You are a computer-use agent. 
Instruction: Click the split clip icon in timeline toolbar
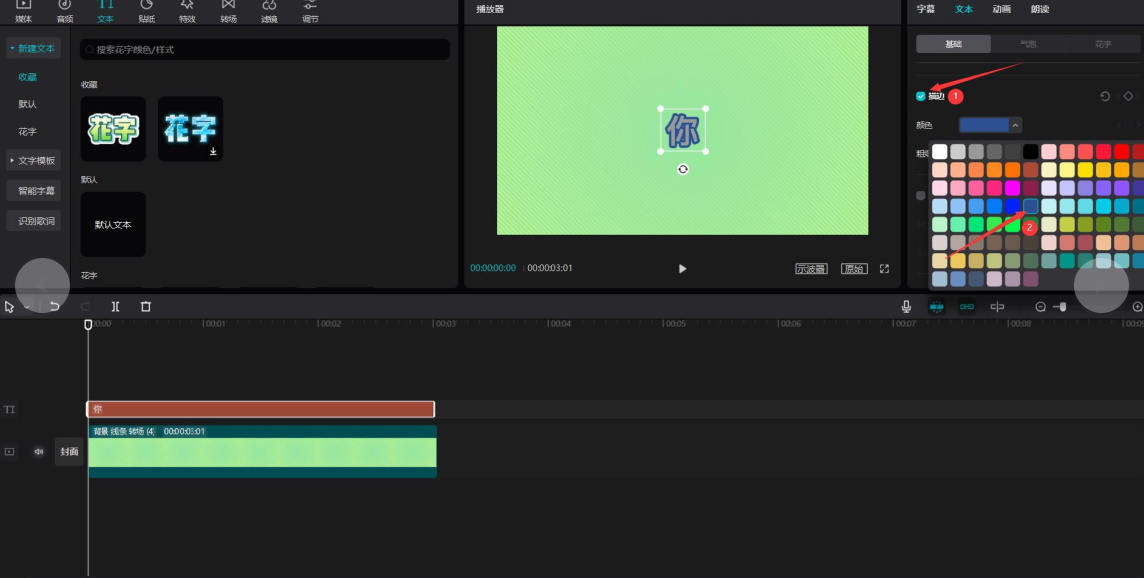click(116, 307)
